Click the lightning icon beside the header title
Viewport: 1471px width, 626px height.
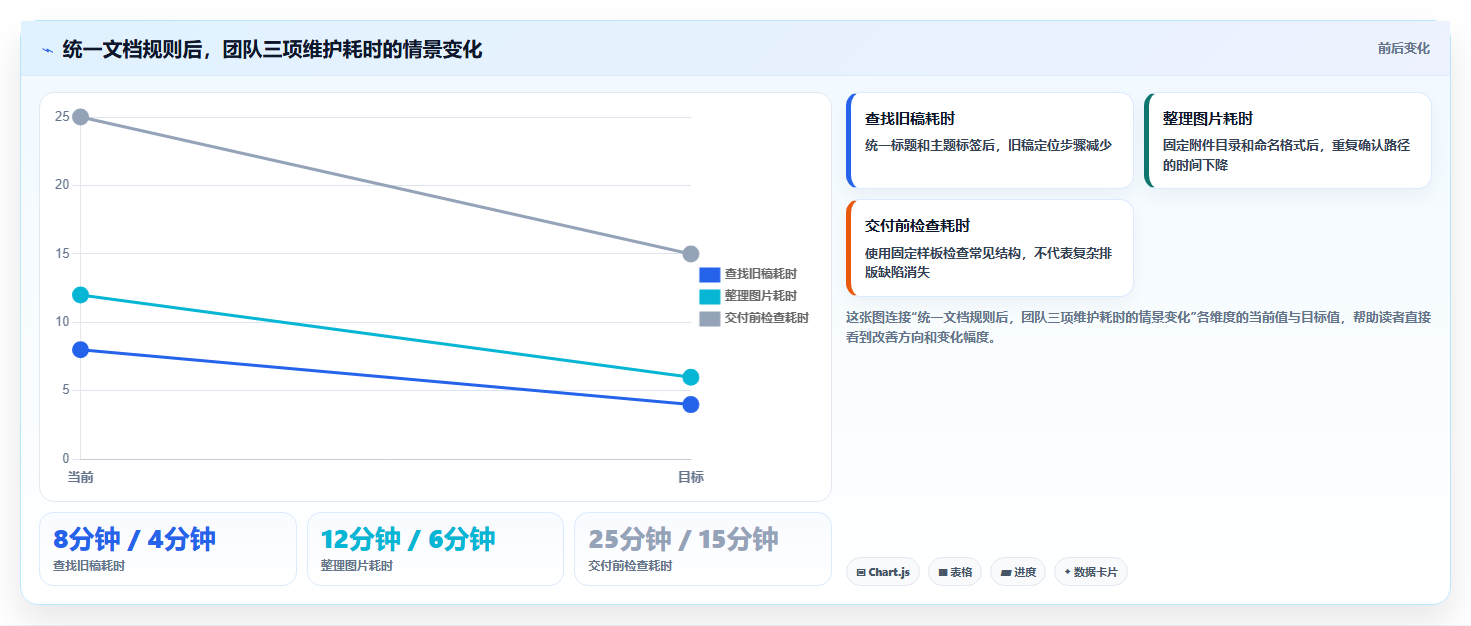[x=47, y=50]
